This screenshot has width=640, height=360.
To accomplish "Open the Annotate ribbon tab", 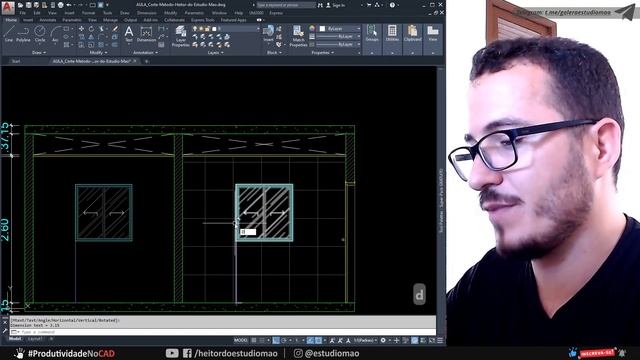I will click(48, 20).
